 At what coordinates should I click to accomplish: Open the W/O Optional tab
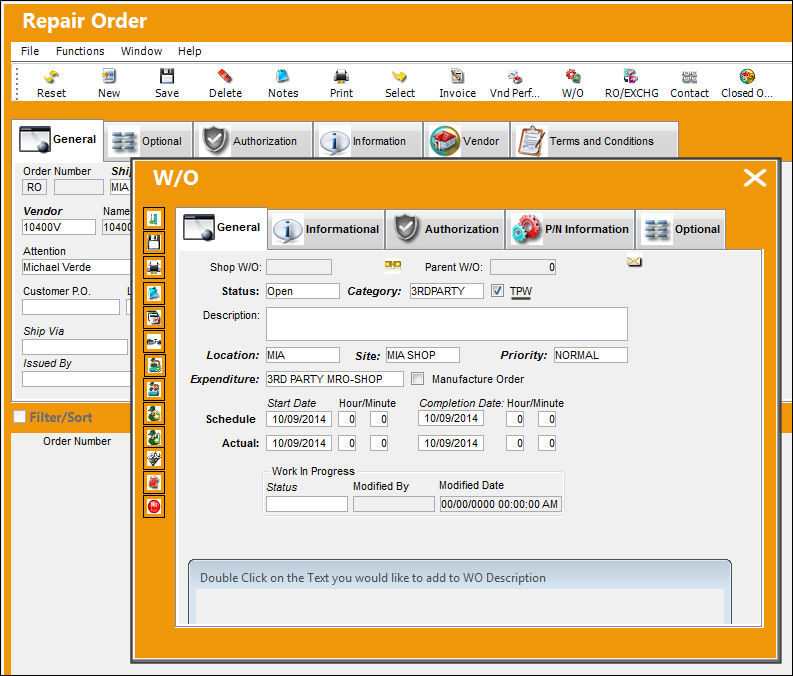681,229
